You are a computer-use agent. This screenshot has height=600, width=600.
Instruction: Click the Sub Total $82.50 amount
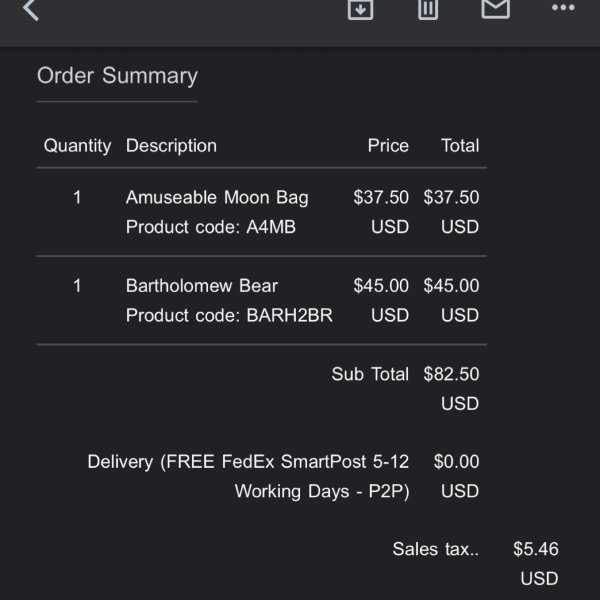[x=451, y=388]
